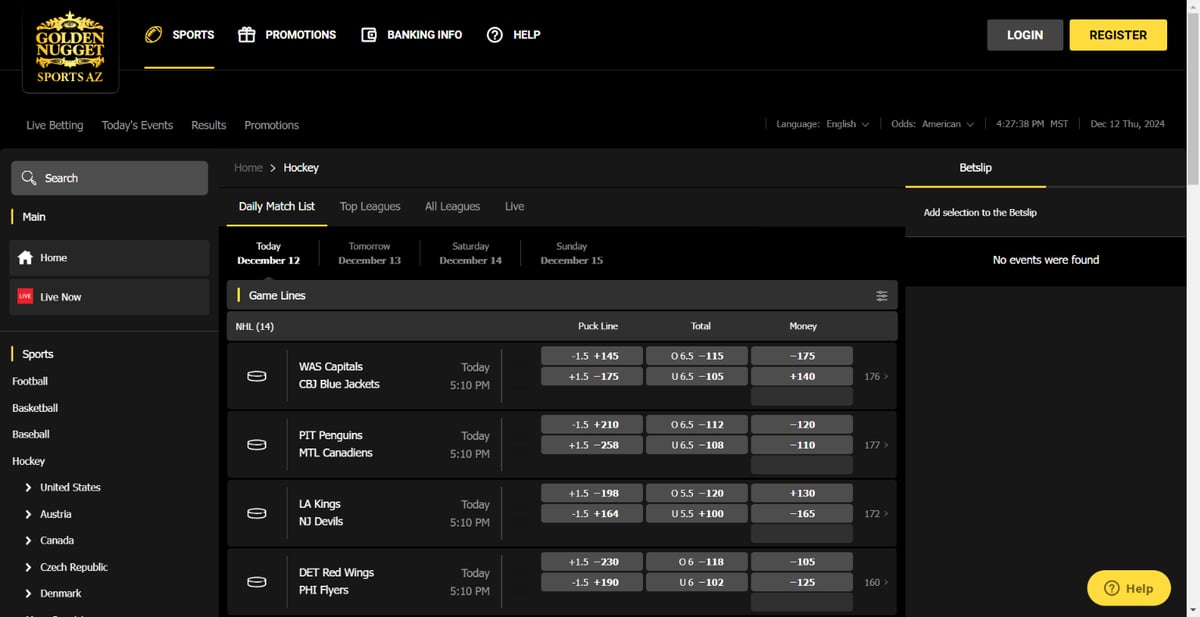Open Live Now in sidebar

click(110, 297)
